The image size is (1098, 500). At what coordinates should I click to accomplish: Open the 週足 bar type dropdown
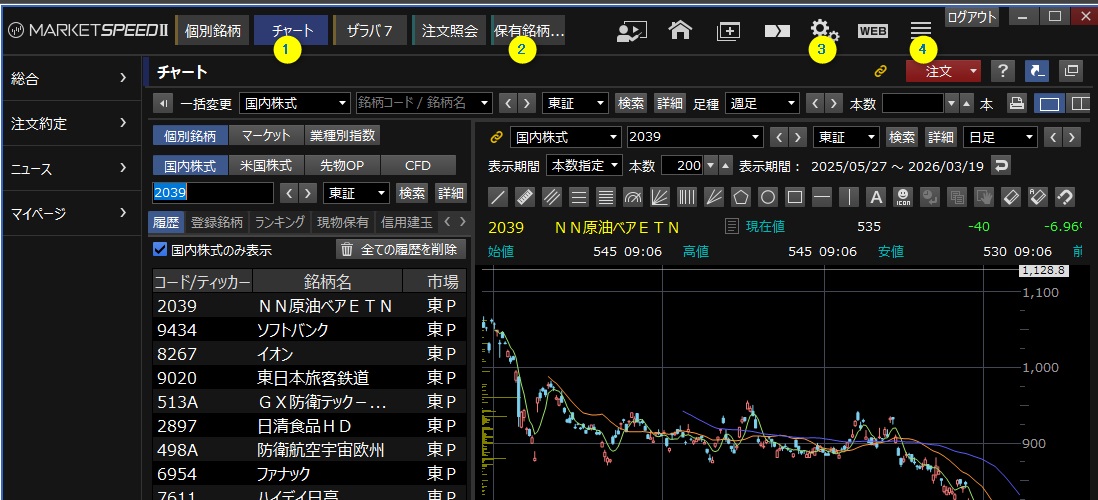pyautogui.click(x=763, y=103)
